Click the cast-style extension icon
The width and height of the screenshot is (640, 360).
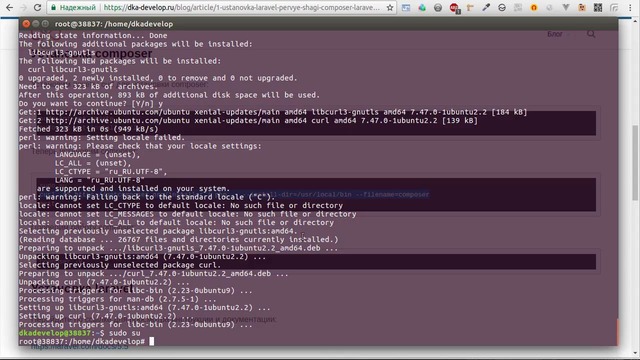tap(614, 7)
